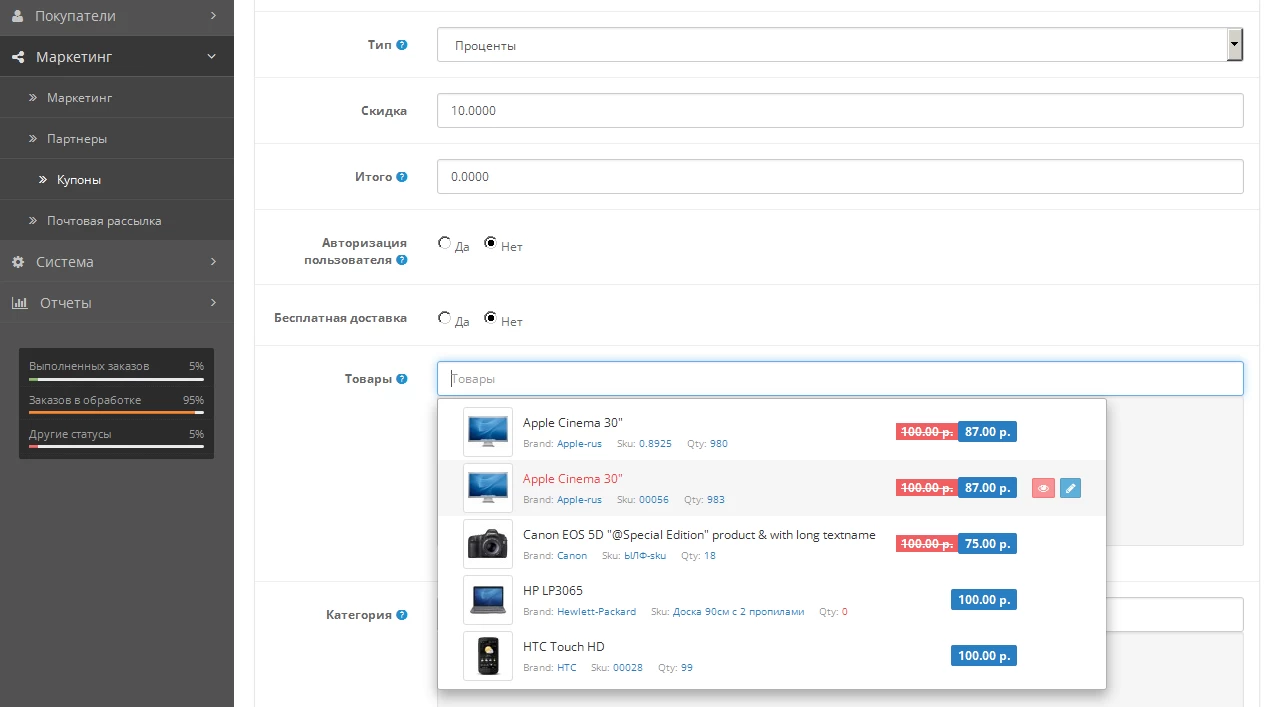Open the Купоны submenu item
The height and width of the screenshot is (707, 1274).
pyautogui.click(x=117, y=180)
